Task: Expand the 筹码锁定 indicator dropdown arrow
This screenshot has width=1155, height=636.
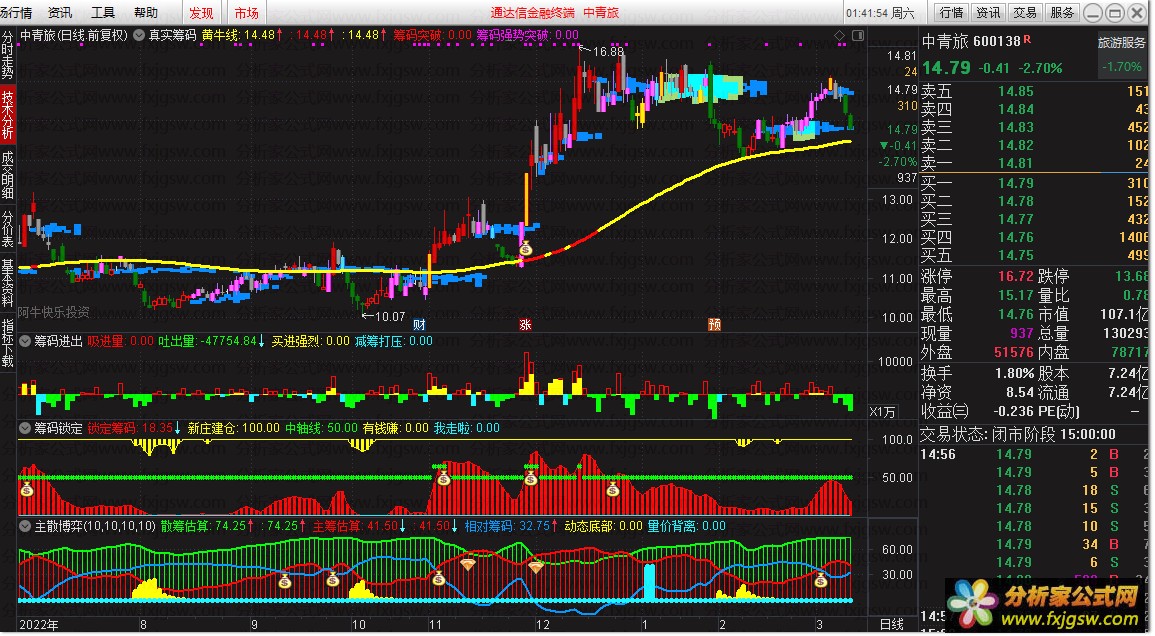Action: (25, 428)
